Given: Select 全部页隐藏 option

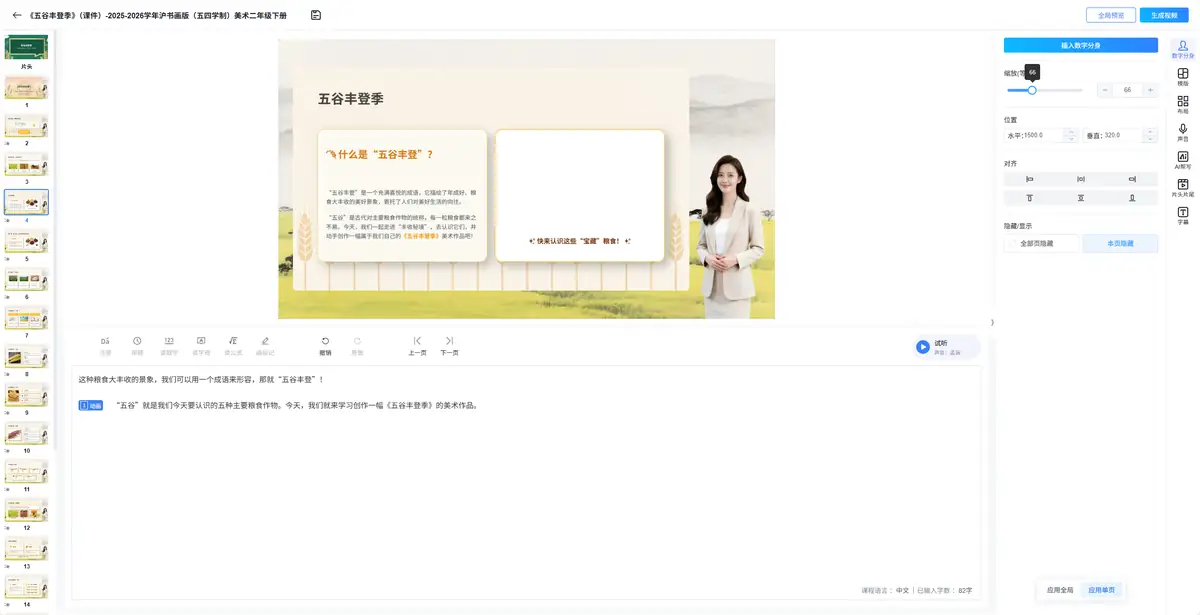Looking at the screenshot, I should (x=1041, y=243).
